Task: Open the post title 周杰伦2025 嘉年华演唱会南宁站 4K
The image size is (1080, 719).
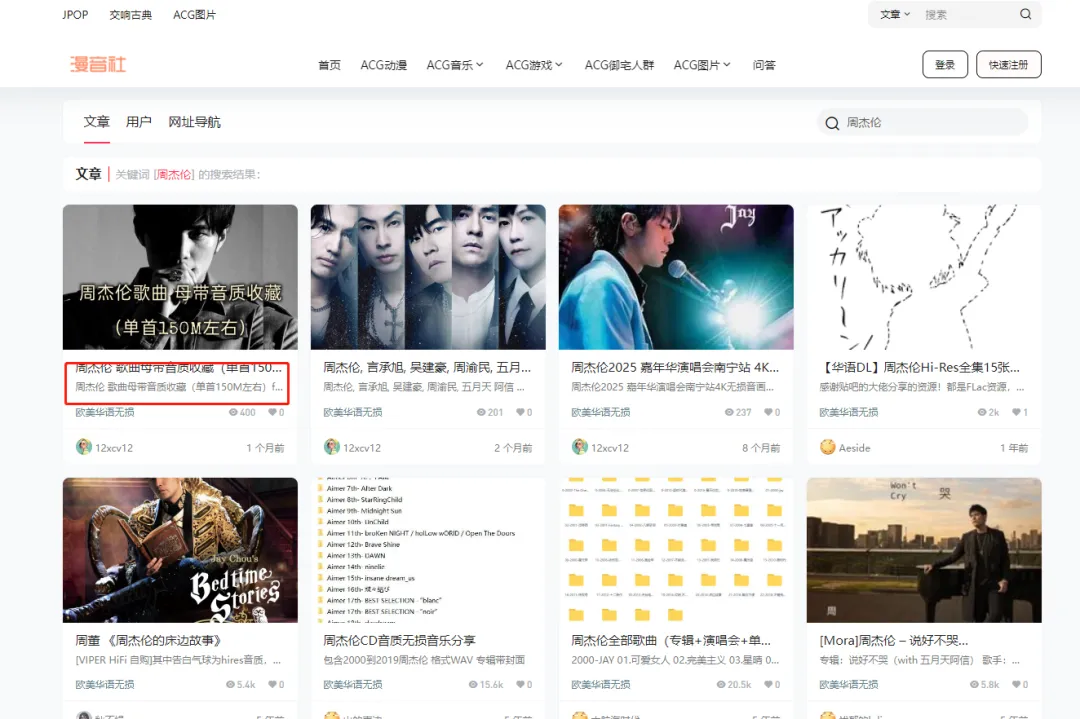Action: (675, 368)
